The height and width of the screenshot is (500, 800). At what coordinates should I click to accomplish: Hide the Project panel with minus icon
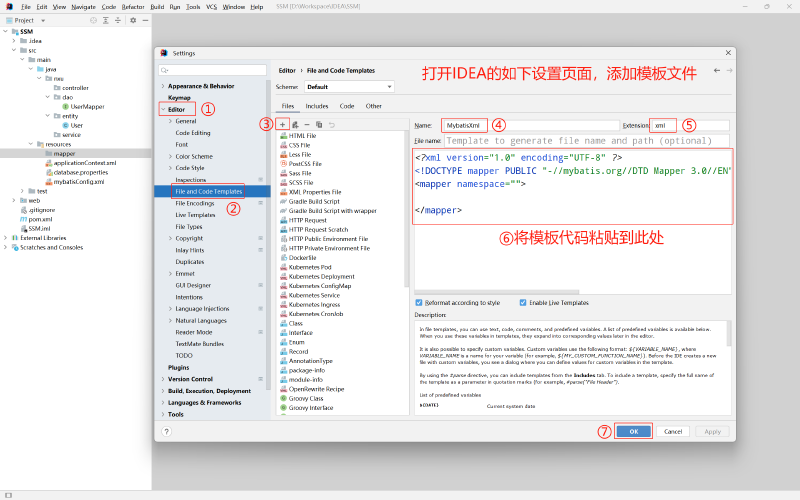coord(145,20)
